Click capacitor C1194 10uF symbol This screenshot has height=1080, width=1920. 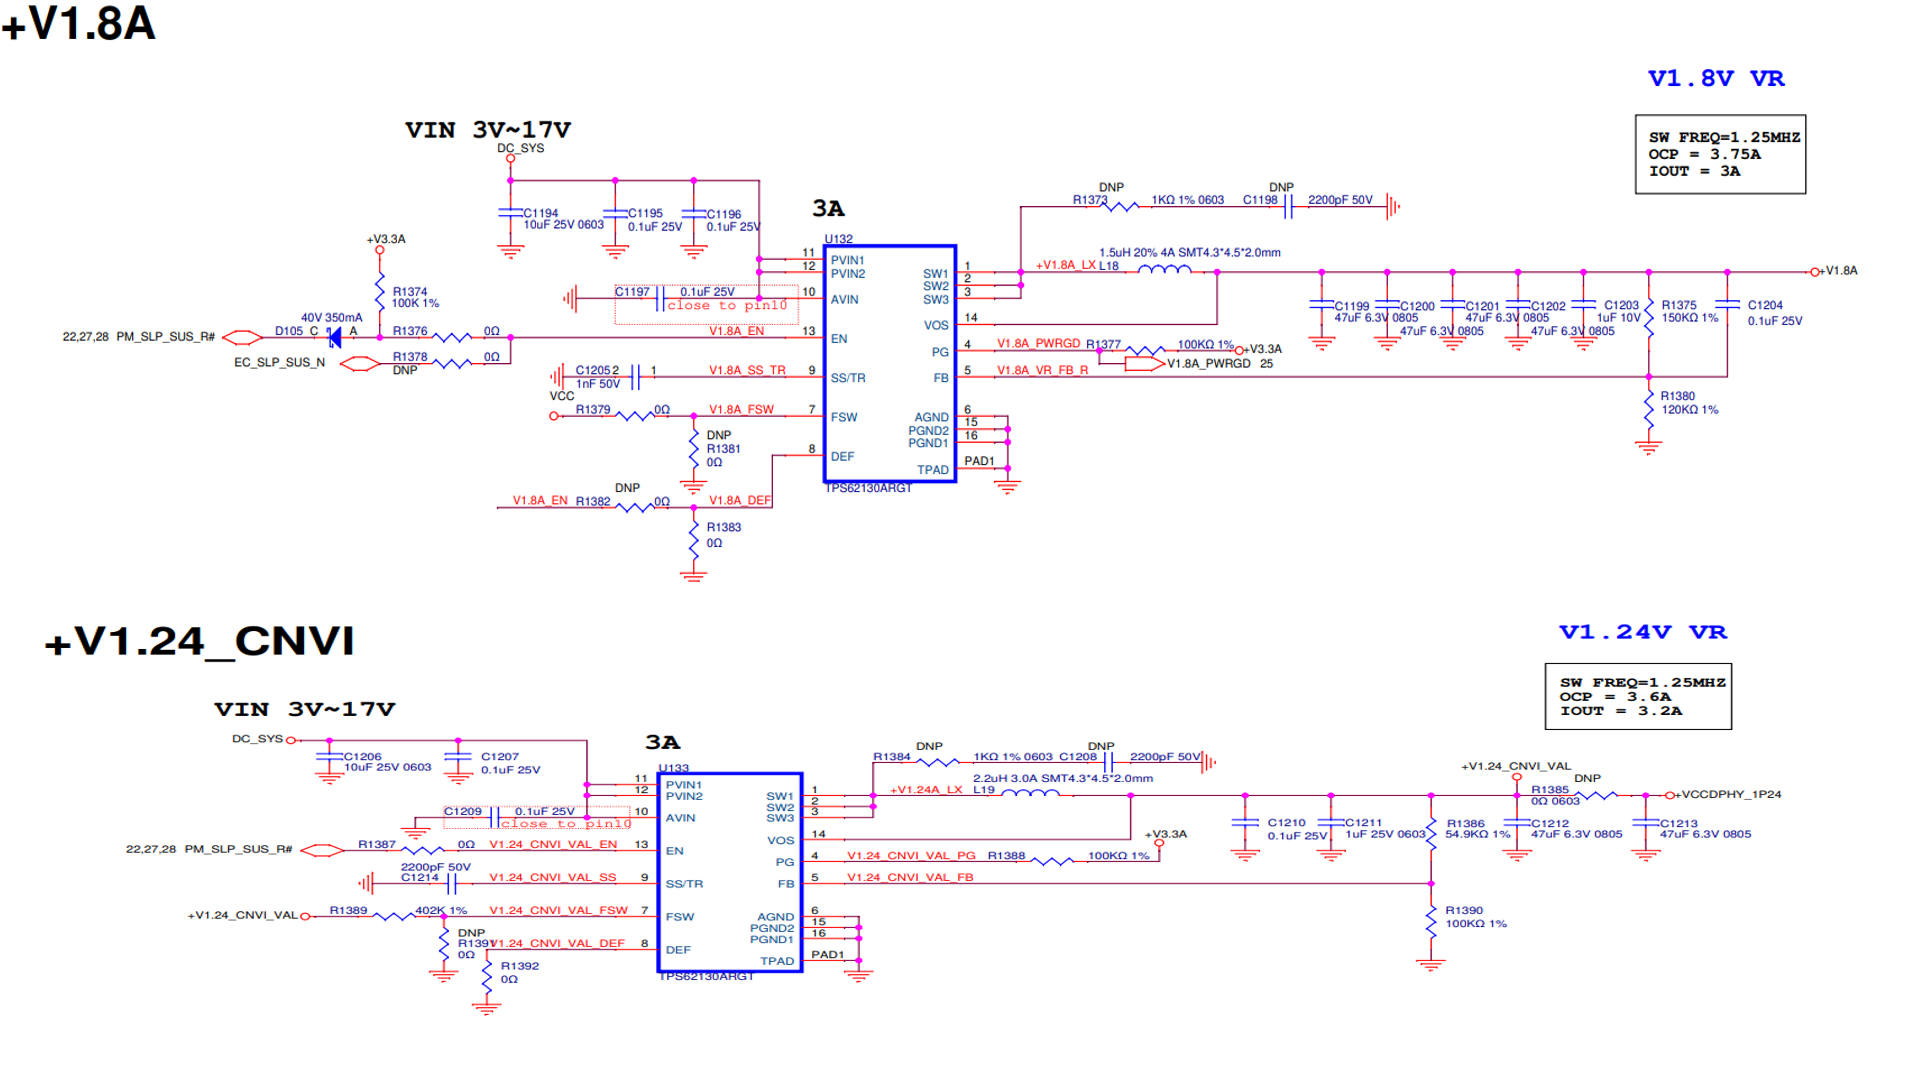pyautogui.click(x=511, y=213)
